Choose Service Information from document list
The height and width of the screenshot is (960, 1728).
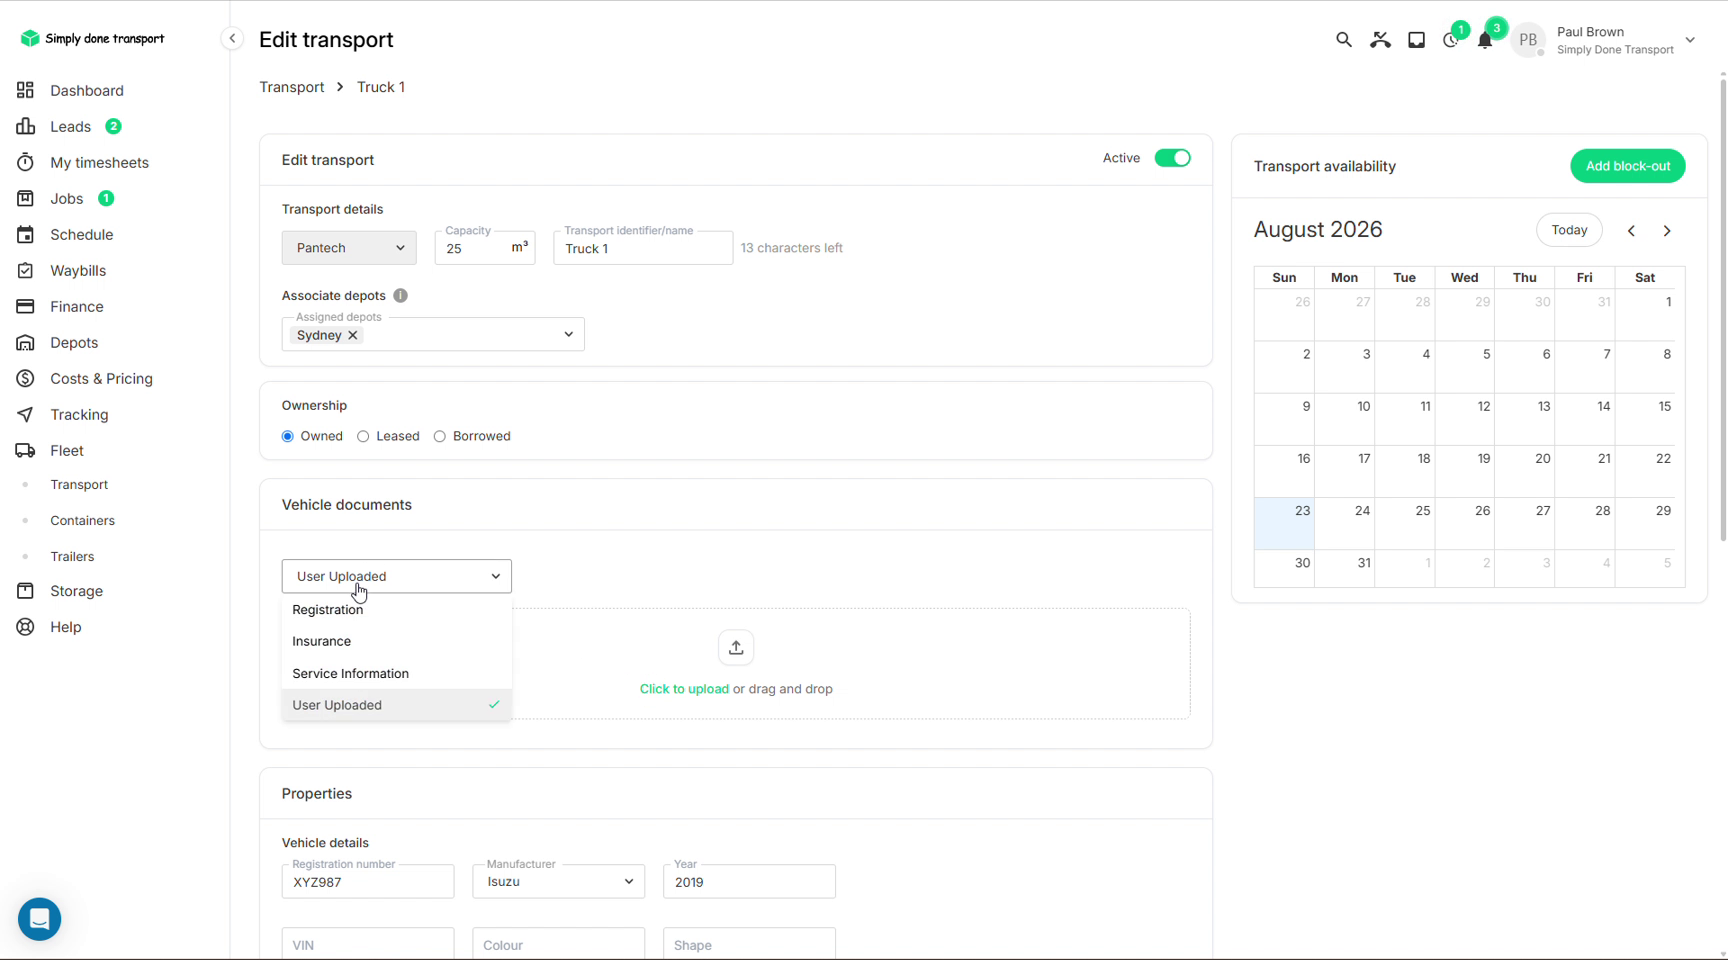[397, 673]
